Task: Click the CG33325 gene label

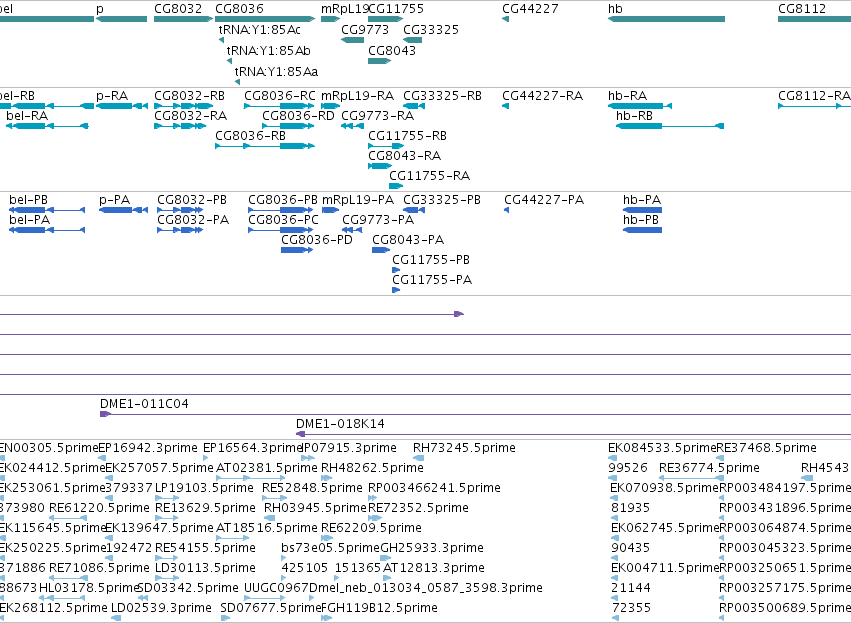Action: tap(431, 29)
